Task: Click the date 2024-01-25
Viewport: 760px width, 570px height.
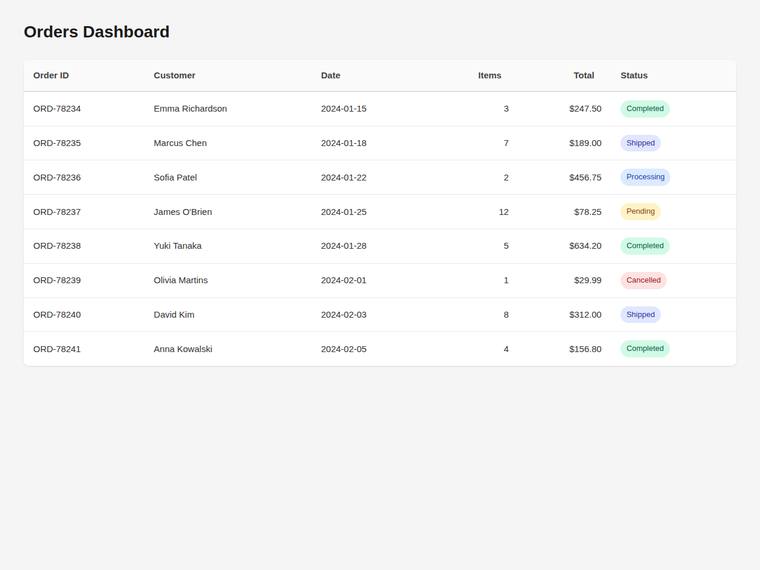Action: (344, 212)
